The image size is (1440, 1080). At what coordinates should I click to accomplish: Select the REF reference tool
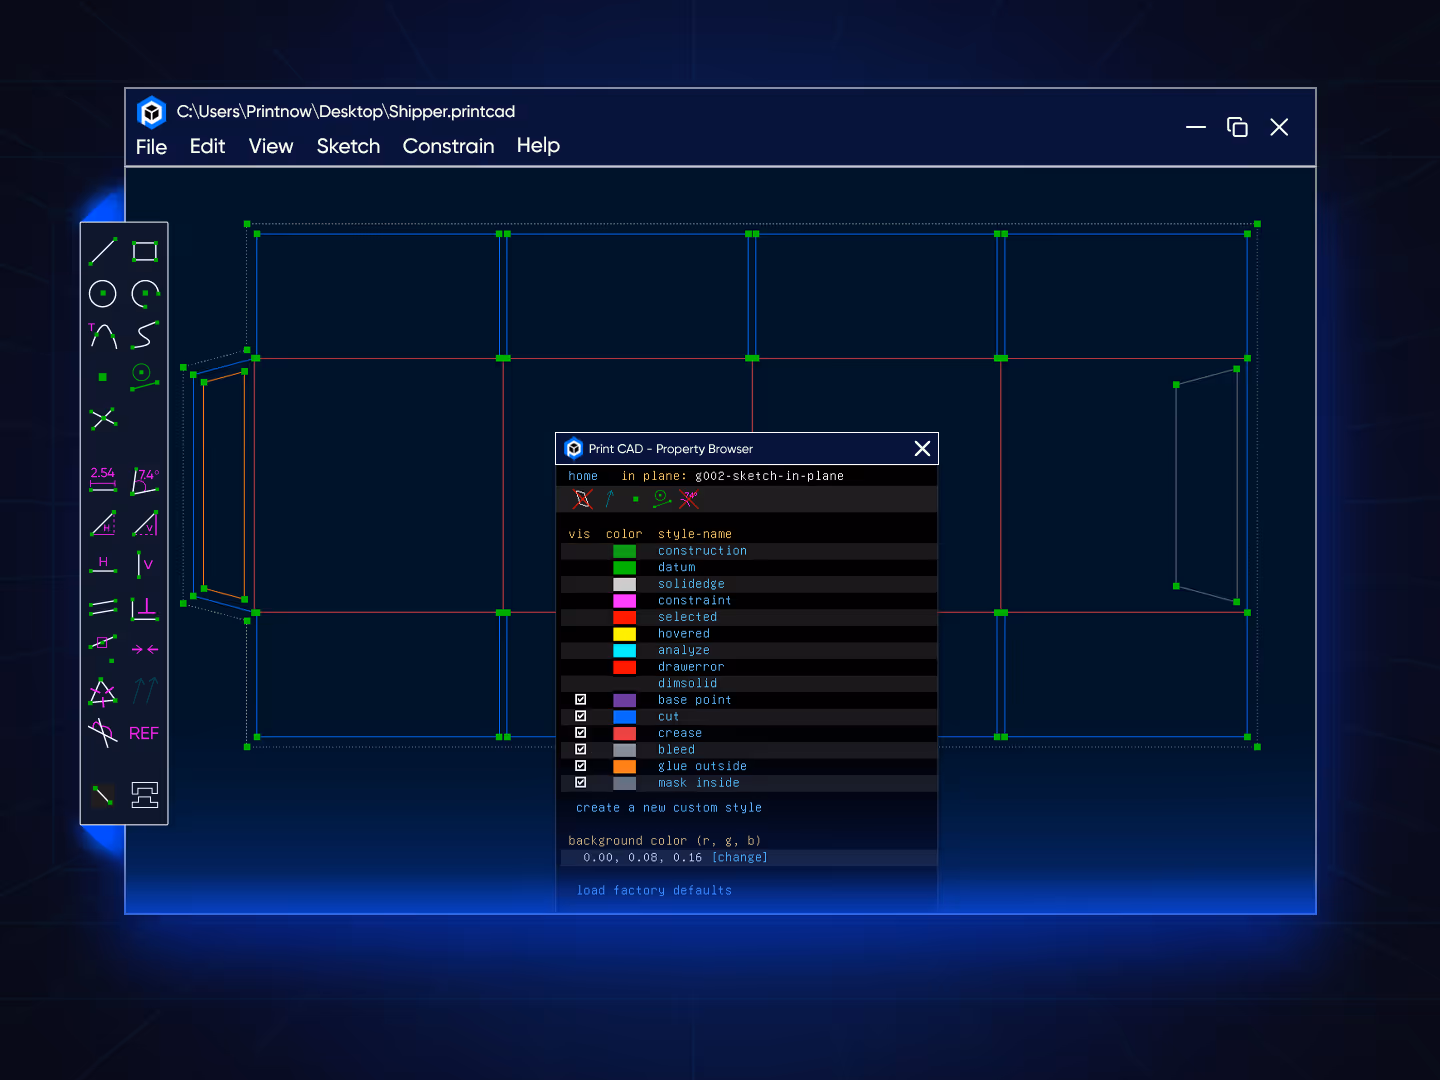pyautogui.click(x=143, y=733)
